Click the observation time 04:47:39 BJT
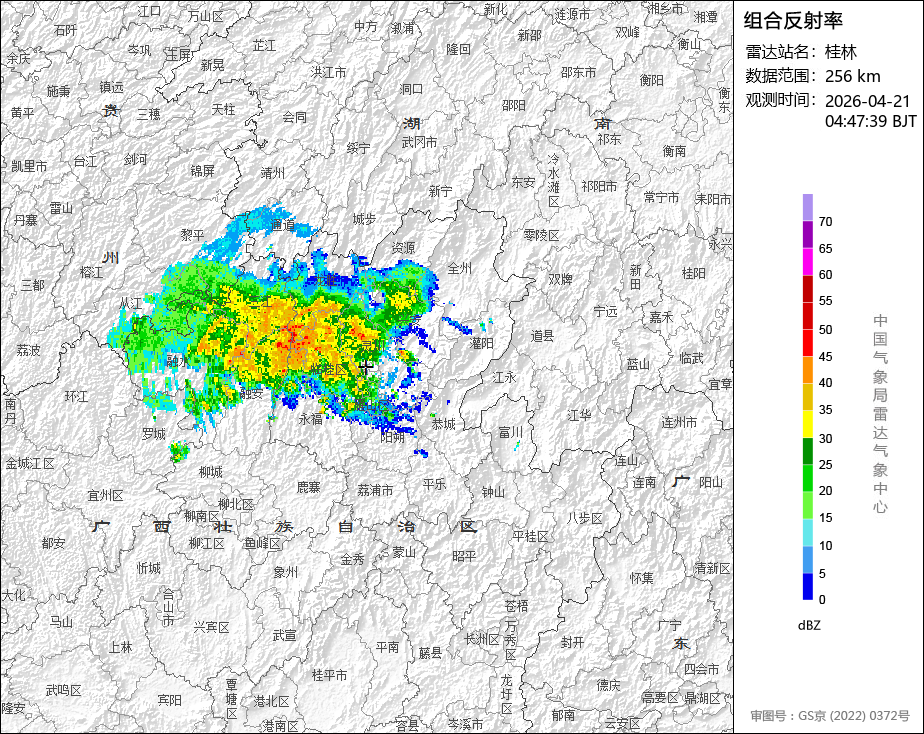 870,121
